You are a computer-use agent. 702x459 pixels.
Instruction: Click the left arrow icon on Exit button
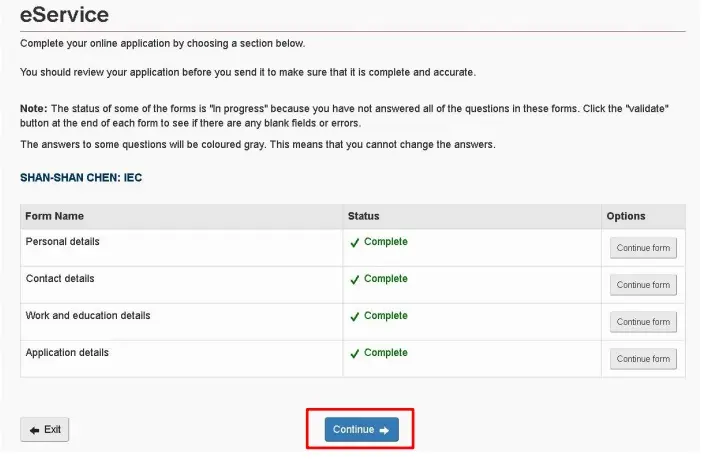(34, 430)
